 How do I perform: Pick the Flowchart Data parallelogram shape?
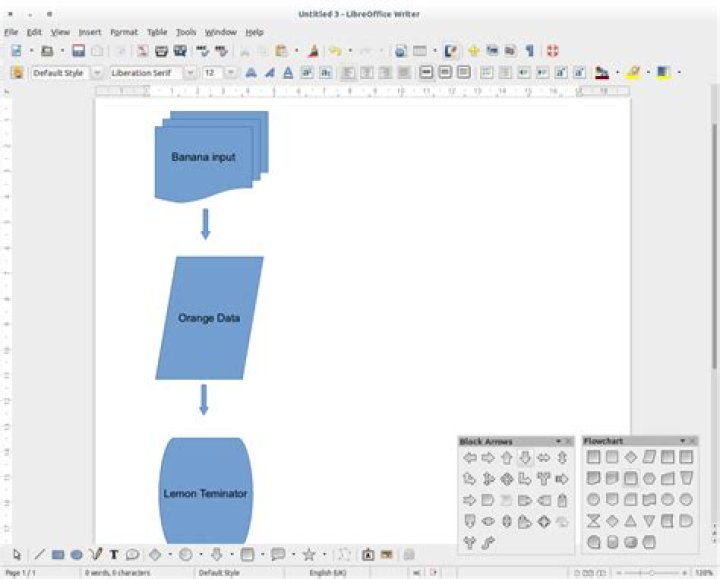649,457
